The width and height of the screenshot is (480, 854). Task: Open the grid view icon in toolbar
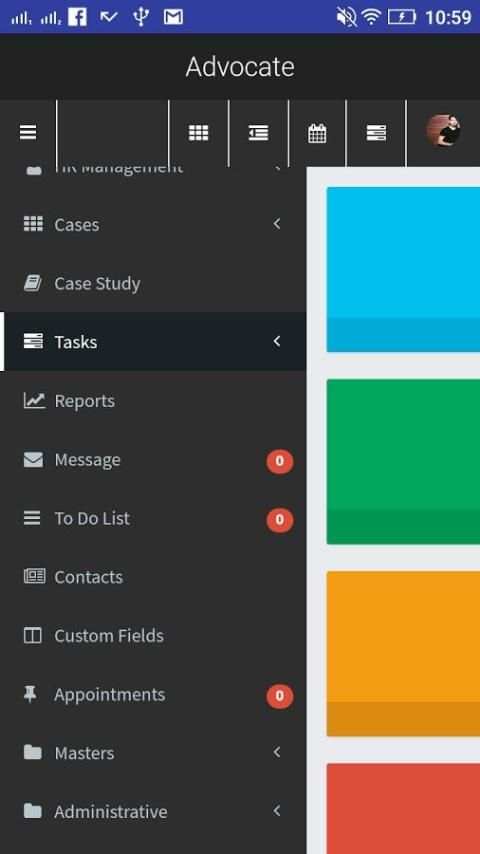(198, 132)
